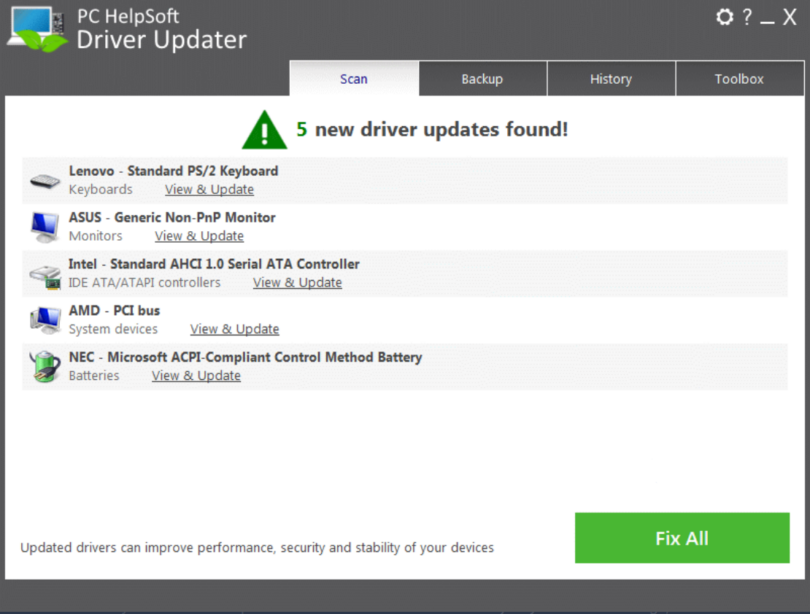Click the taskbar at the bottom
Viewport: 810px width, 614px height.
(x=405, y=607)
